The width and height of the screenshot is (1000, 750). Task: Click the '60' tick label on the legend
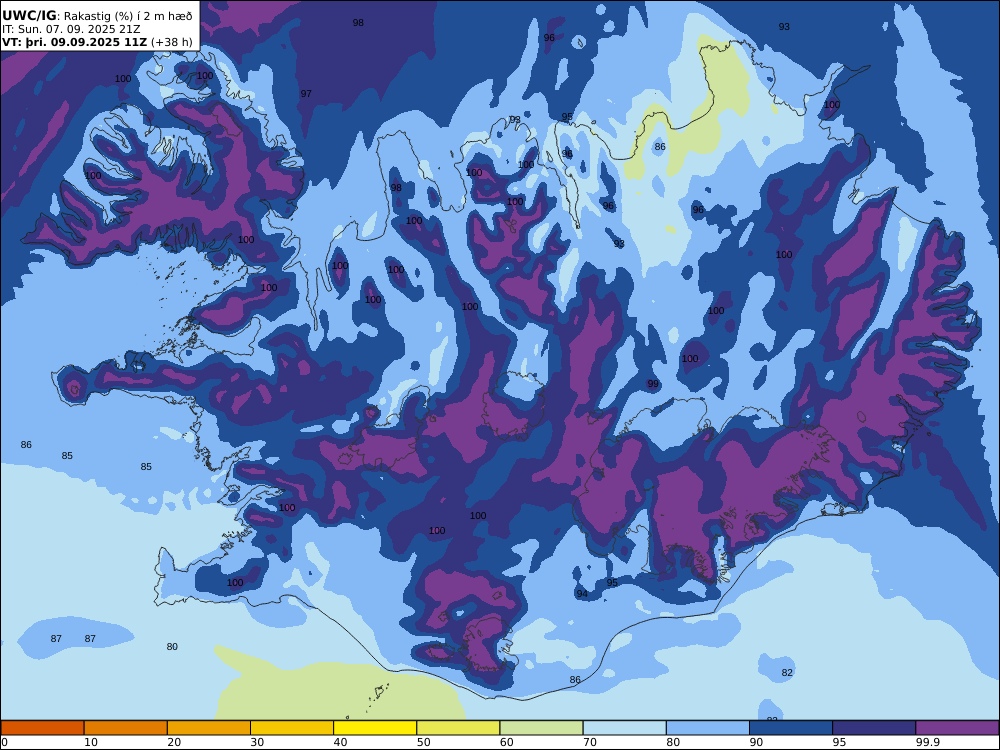[507, 742]
